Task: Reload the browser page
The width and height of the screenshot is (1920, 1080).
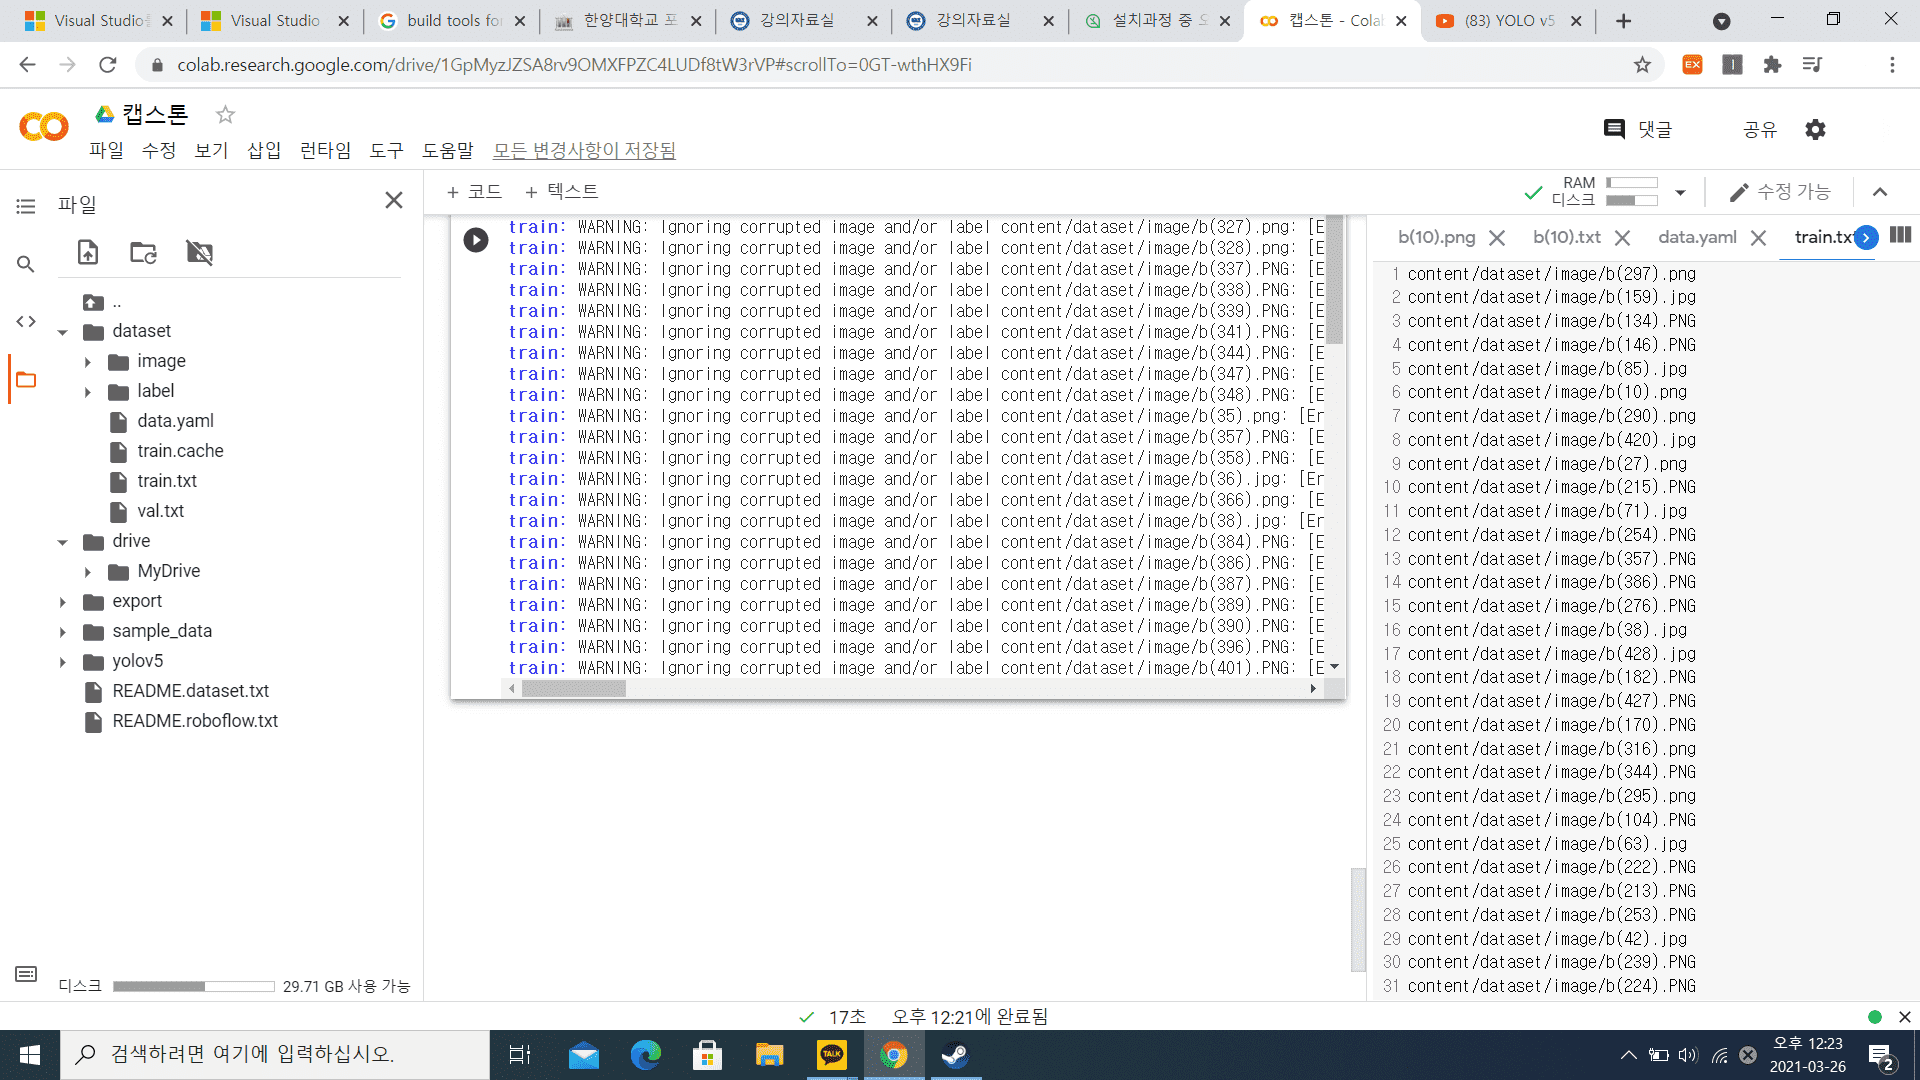Action: pyautogui.click(x=108, y=65)
